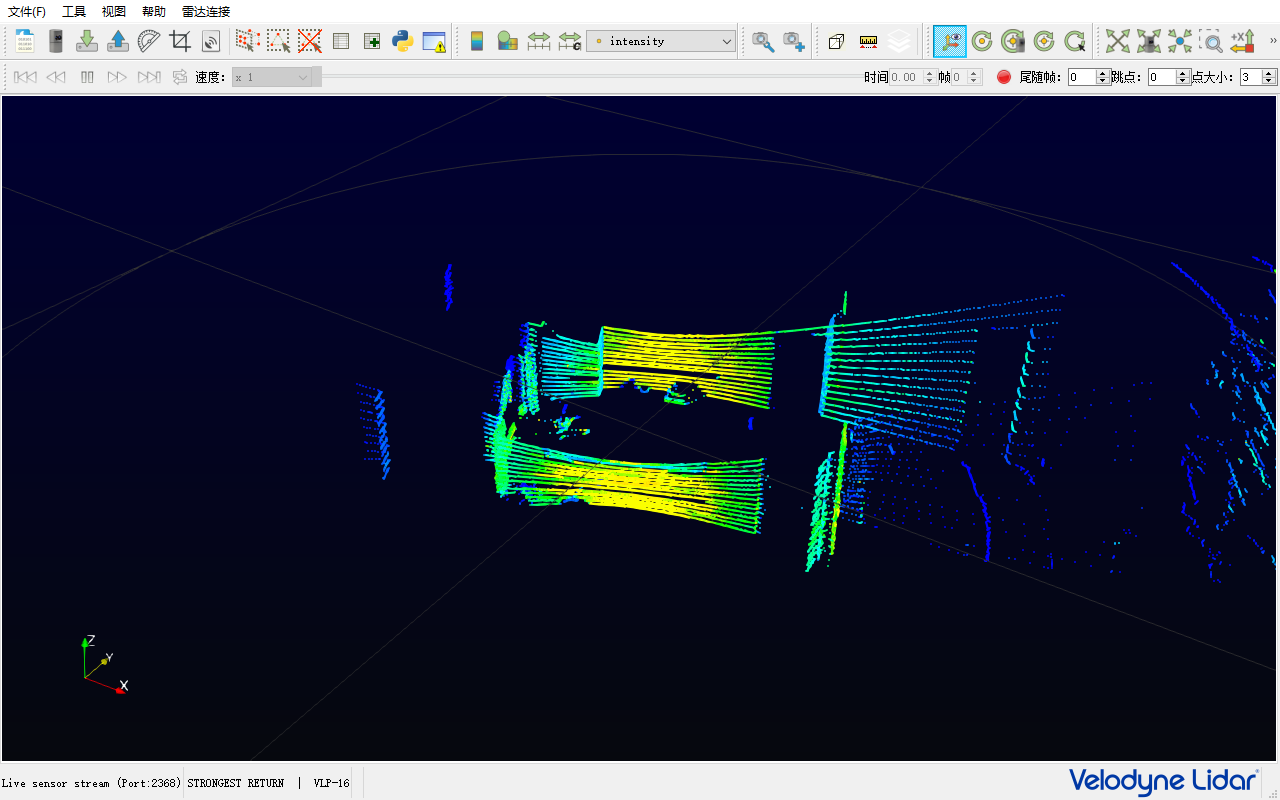
Task: Open a capture file with the binary-file icon
Action: (x=25, y=41)
